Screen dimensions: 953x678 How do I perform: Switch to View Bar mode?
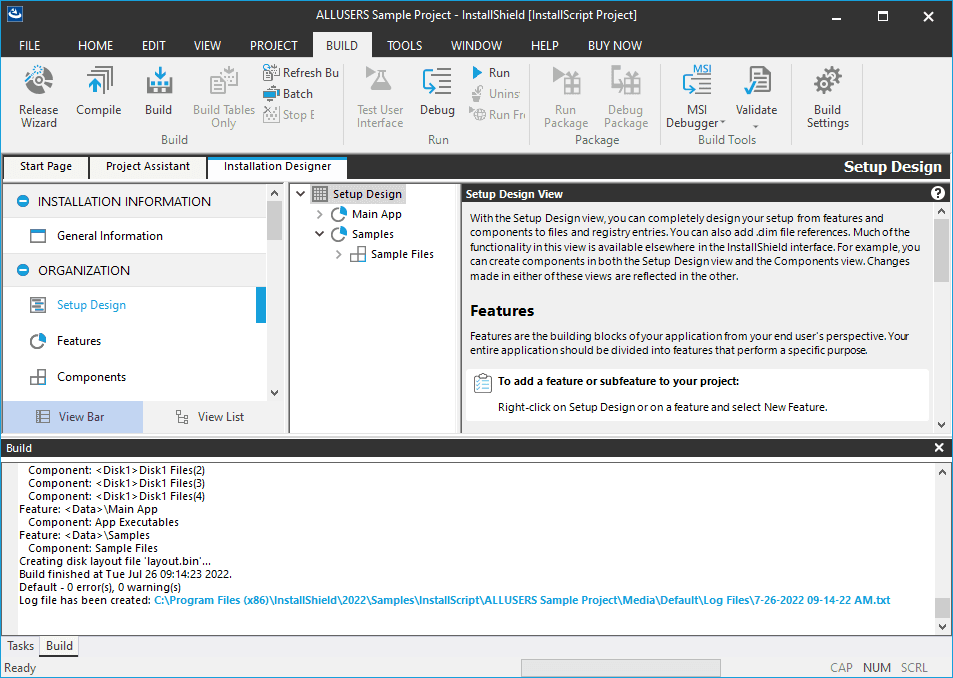[73, 417]
